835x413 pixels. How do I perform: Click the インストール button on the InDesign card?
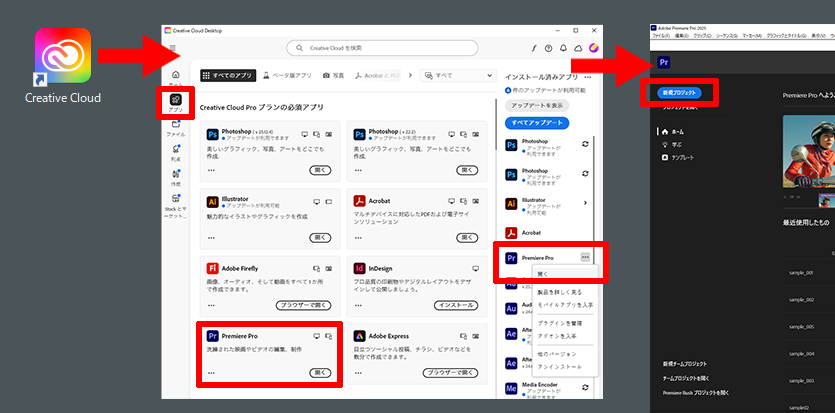[456, 305]
